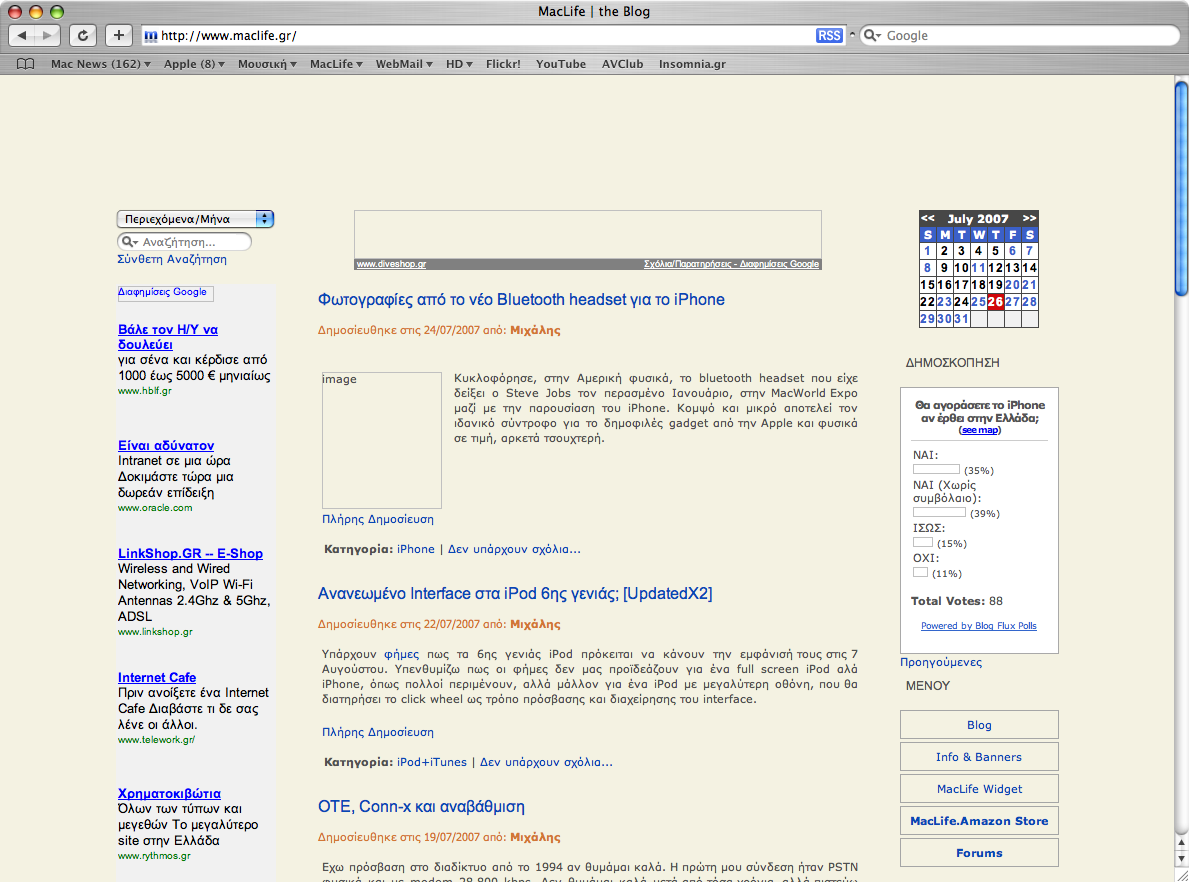The width and height of the screenshot is (1189, 882).
Task: Open the HD bookmarks folder
Action: click(x=459, y=64)
